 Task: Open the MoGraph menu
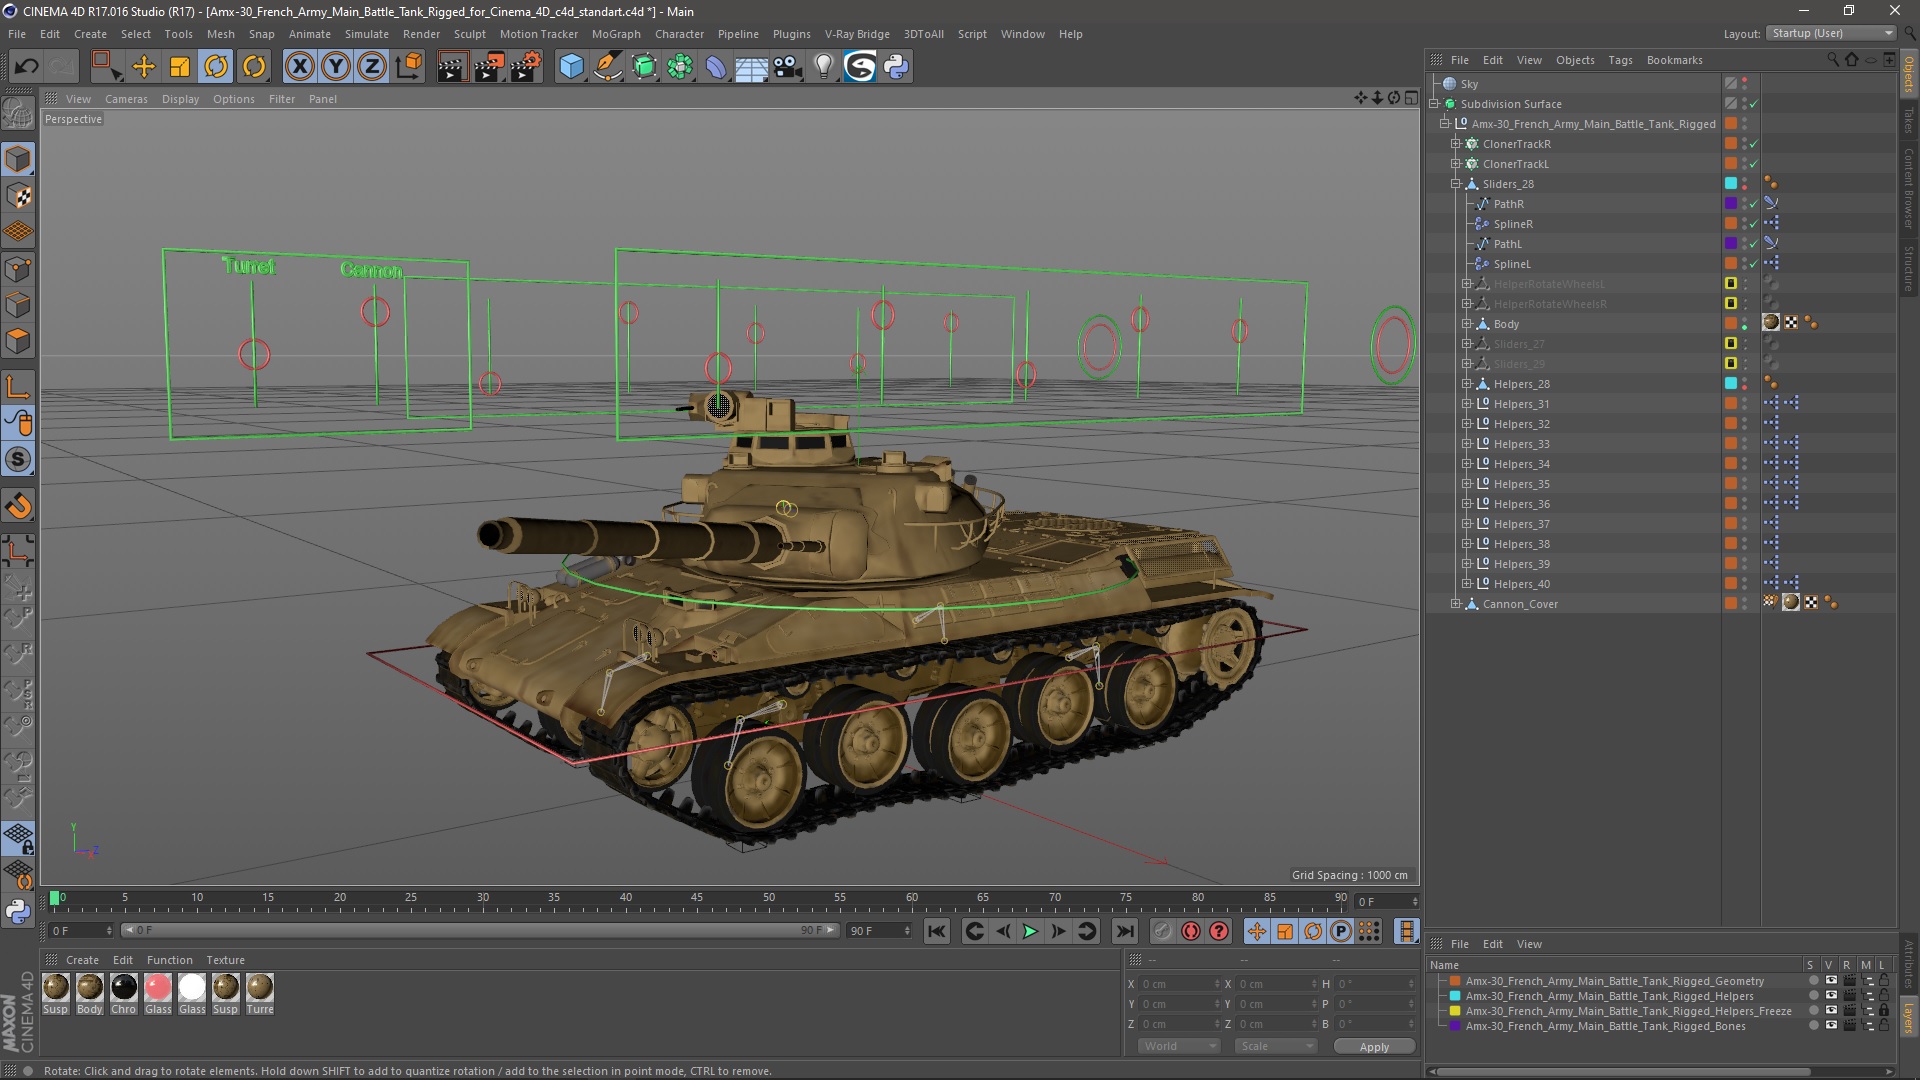(616, 34)
